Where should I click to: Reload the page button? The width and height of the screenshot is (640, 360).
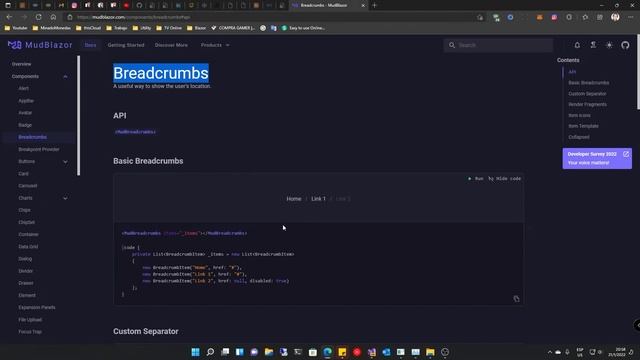pos(38,17)
